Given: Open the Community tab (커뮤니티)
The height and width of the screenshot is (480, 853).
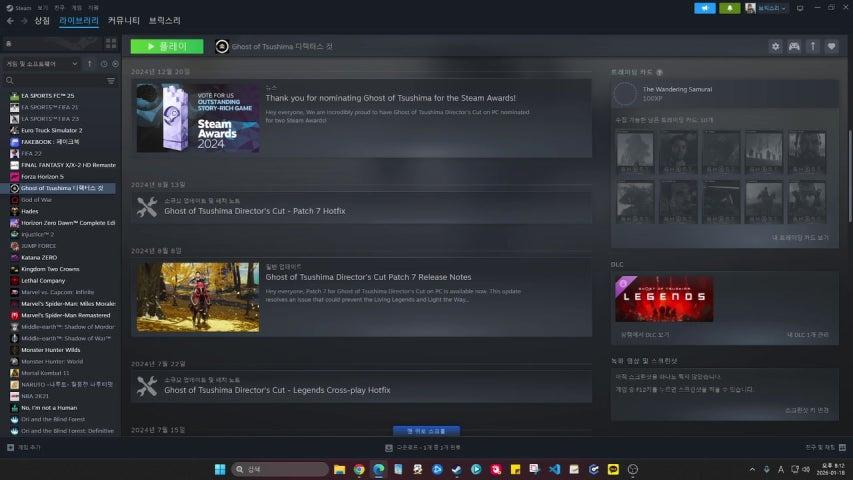Looking at the screenshot, I should [123, 21].
